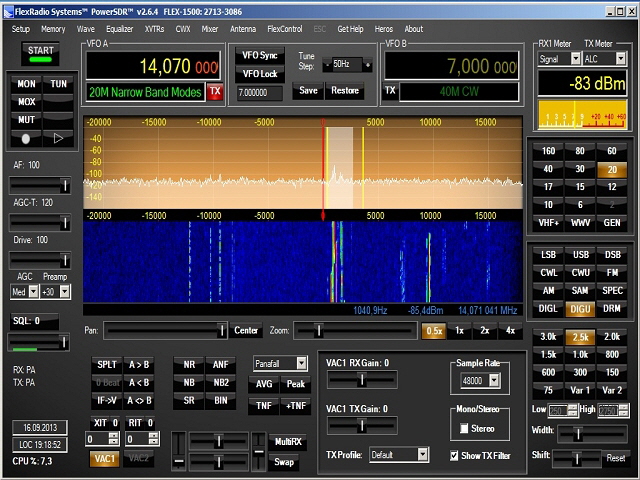The width and height of the screenshot is (640, 480).
Task: Toggle the START power button
Action: pyautogui.click(x=40, y=54)
